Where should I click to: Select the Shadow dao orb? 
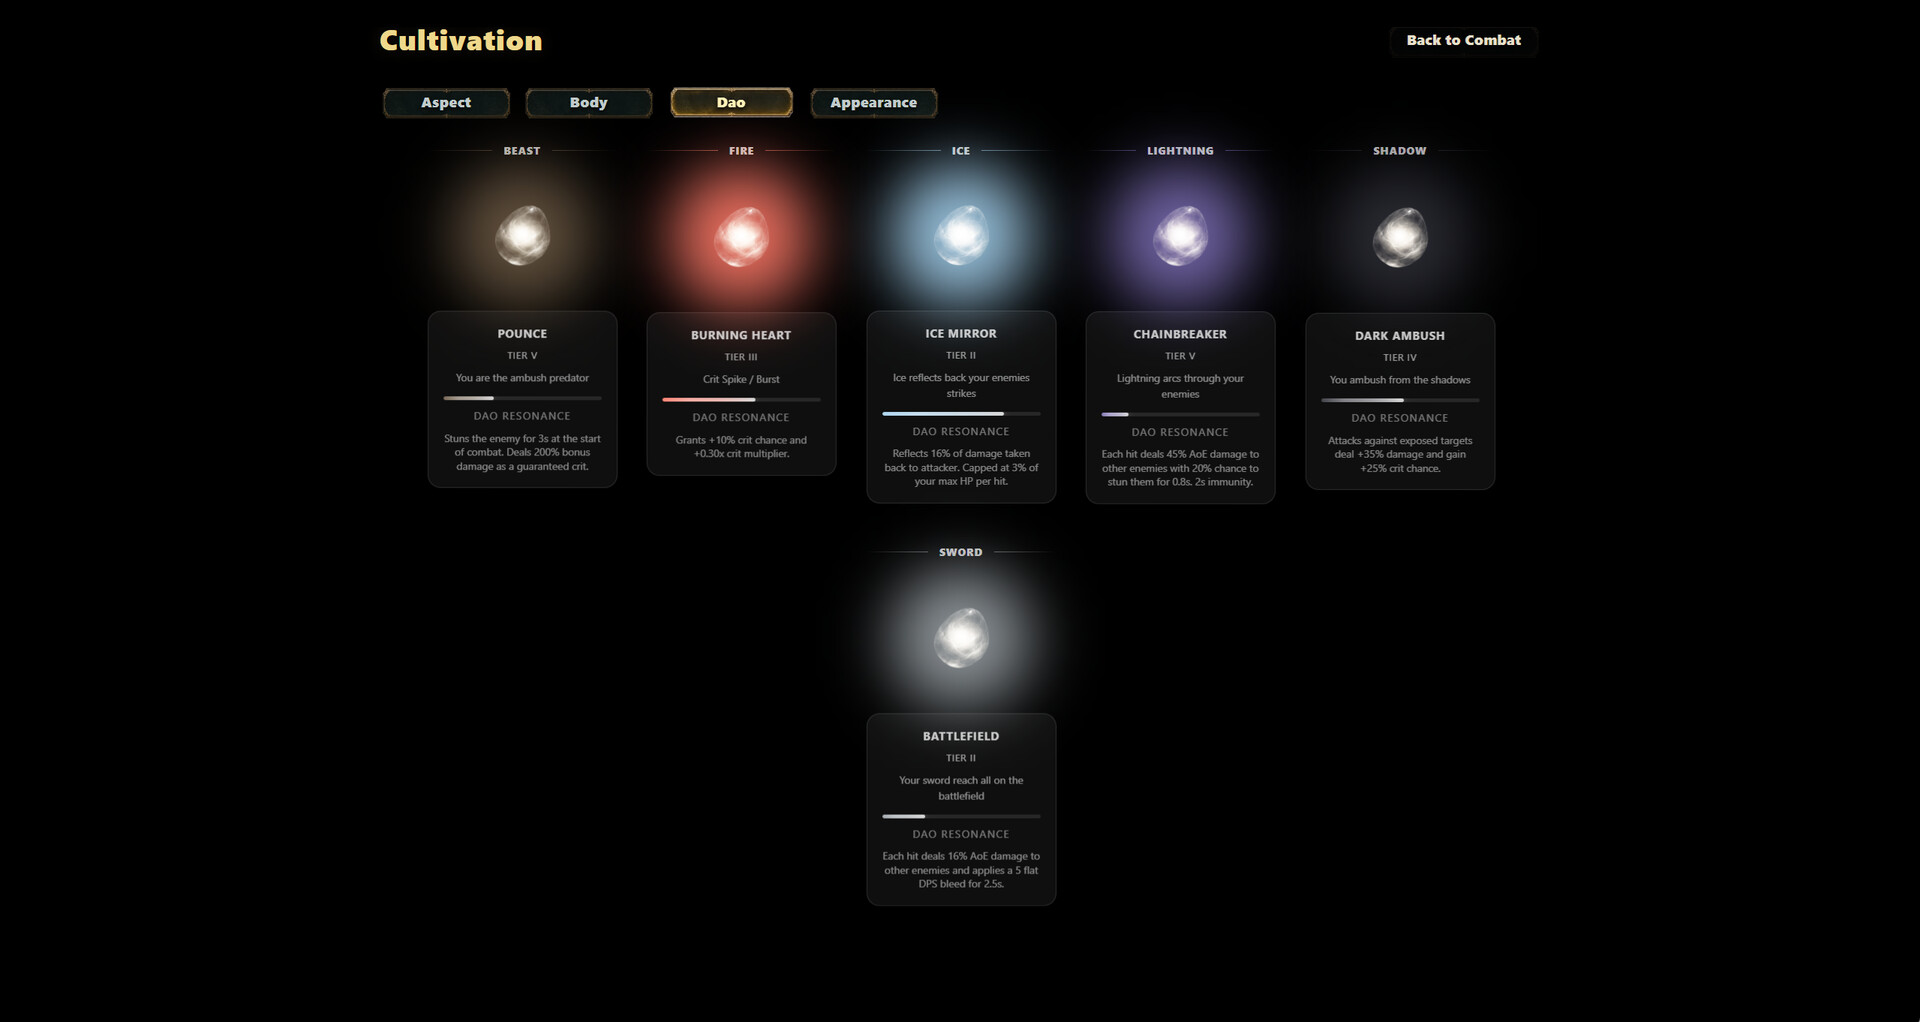[x=1400, y=236]
